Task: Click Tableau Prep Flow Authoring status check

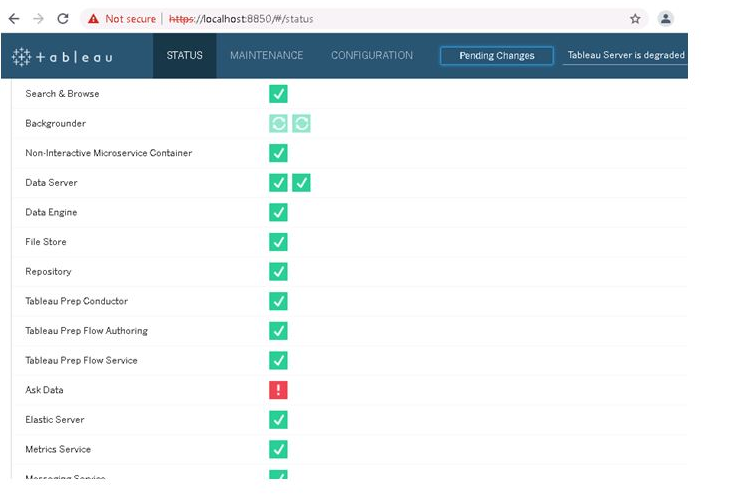Action: click(278, 331)
